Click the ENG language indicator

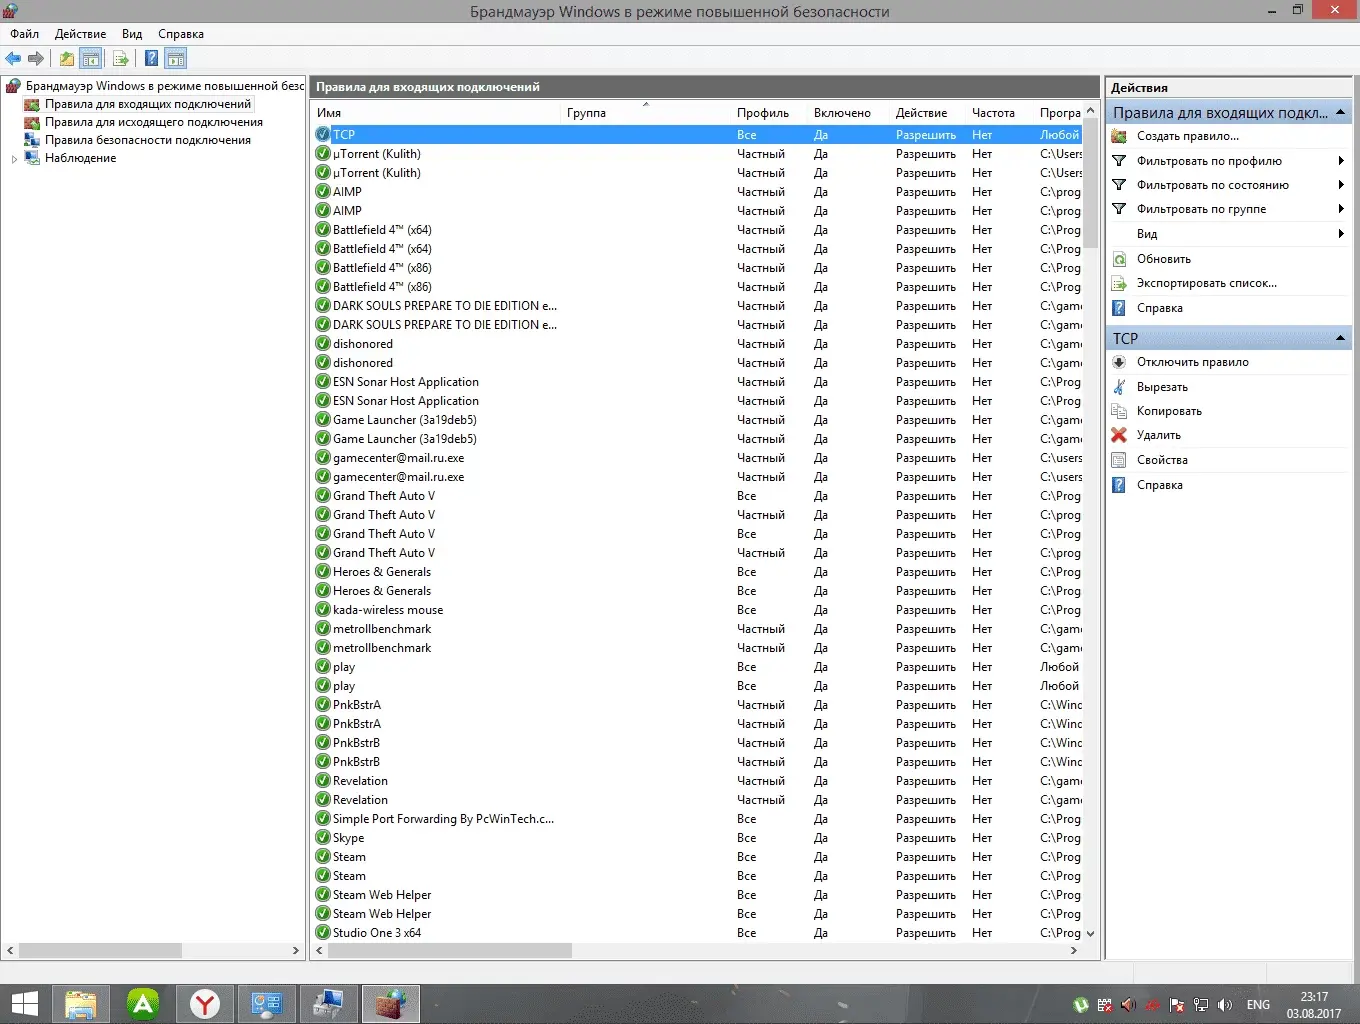[x=1258, y=1005]
